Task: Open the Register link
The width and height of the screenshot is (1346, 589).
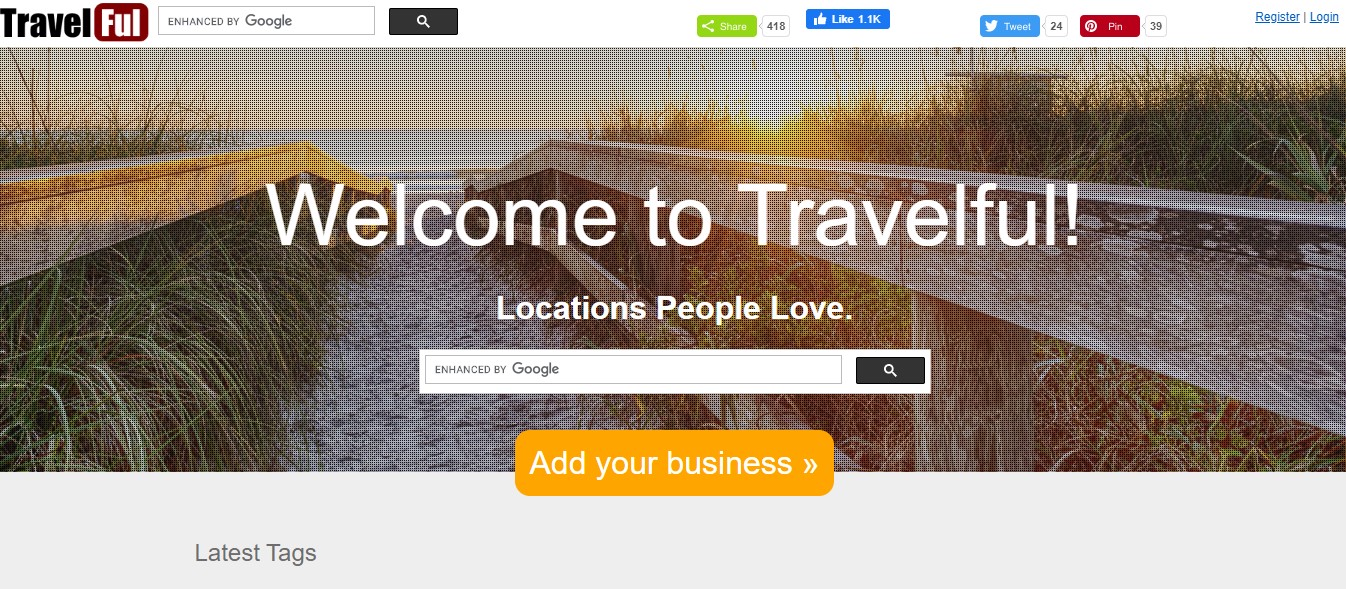Action: pos(1278,17)
